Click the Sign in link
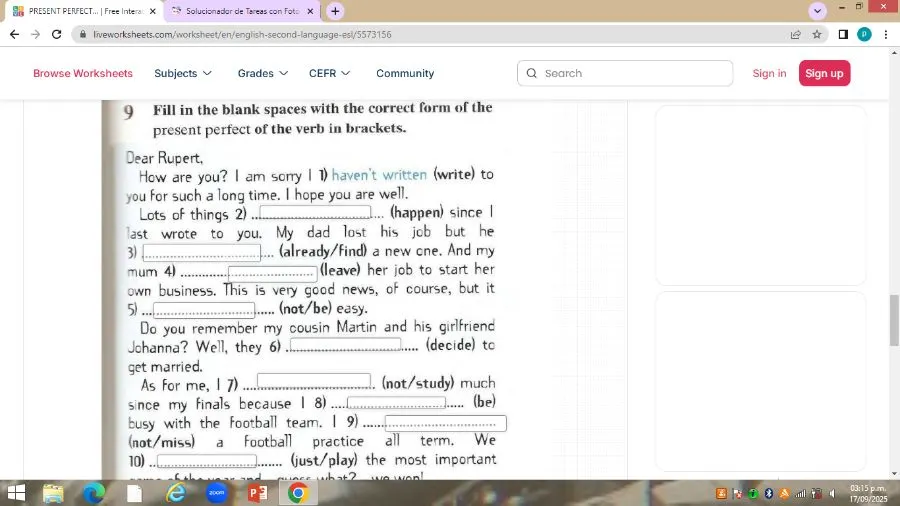Image resolution: width=900 pixels, height=506 pixels. click(x=769, y=73)
